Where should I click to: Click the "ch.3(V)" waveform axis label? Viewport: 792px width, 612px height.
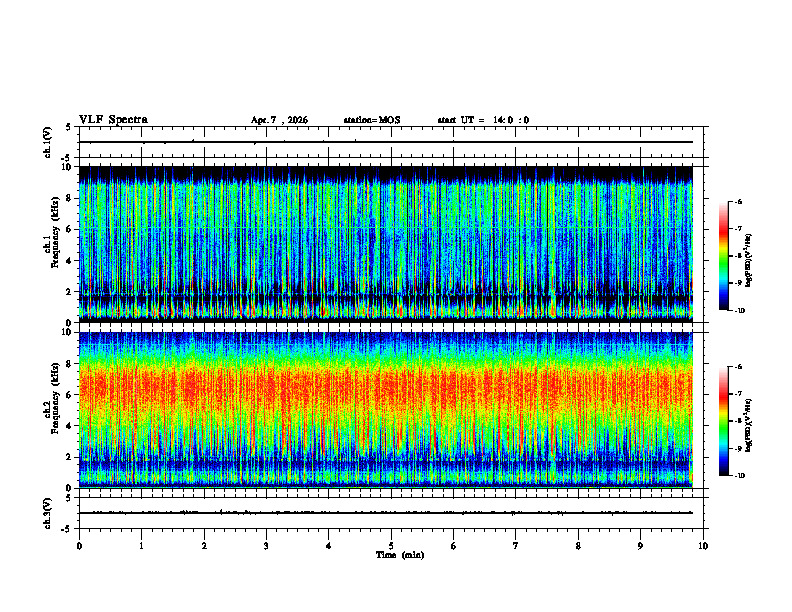[x=48, y=513]
